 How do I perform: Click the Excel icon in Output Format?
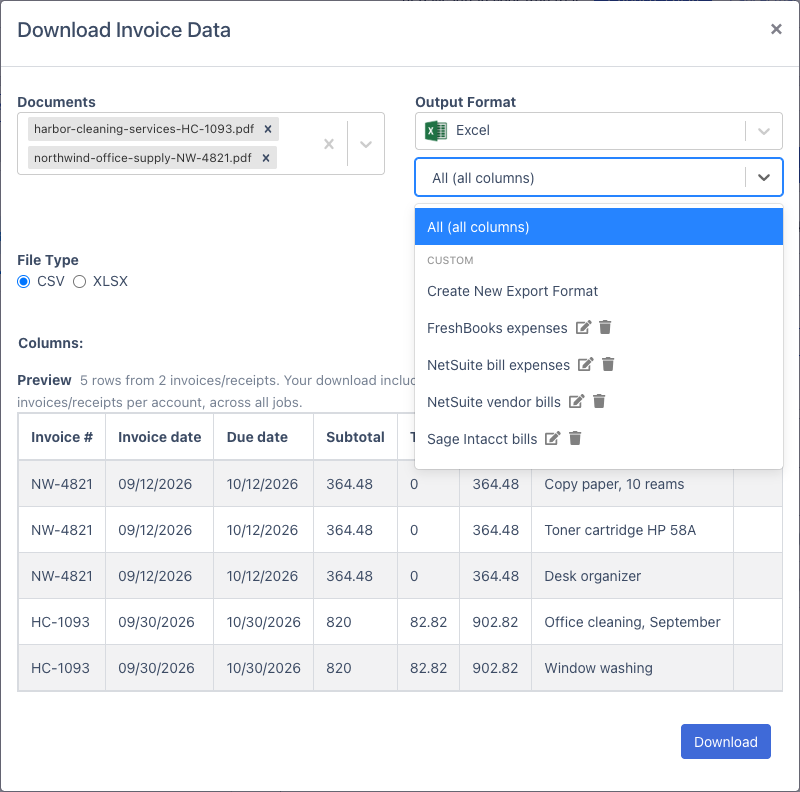coord(436,131)
